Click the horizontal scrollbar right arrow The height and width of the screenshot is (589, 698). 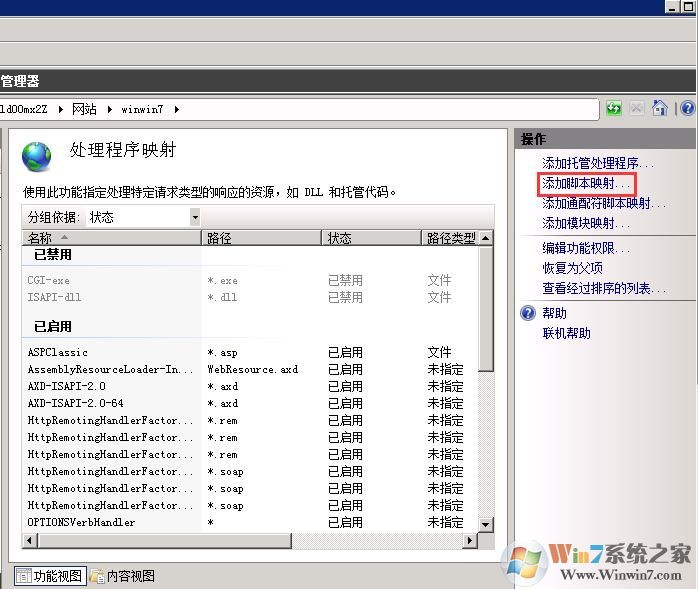pos(469,541)
